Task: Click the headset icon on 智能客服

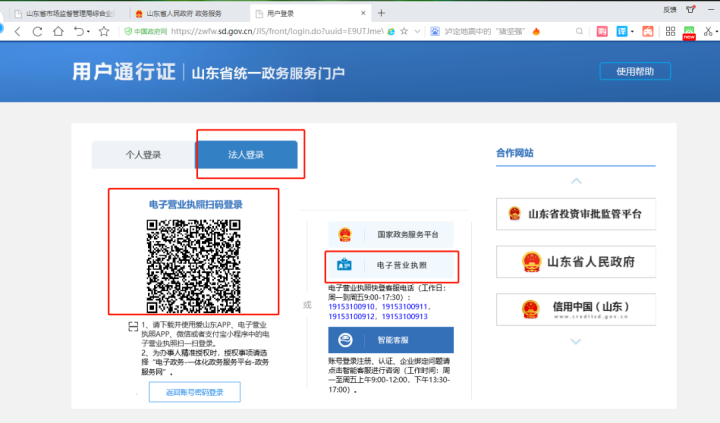Action: pos(345,340)
